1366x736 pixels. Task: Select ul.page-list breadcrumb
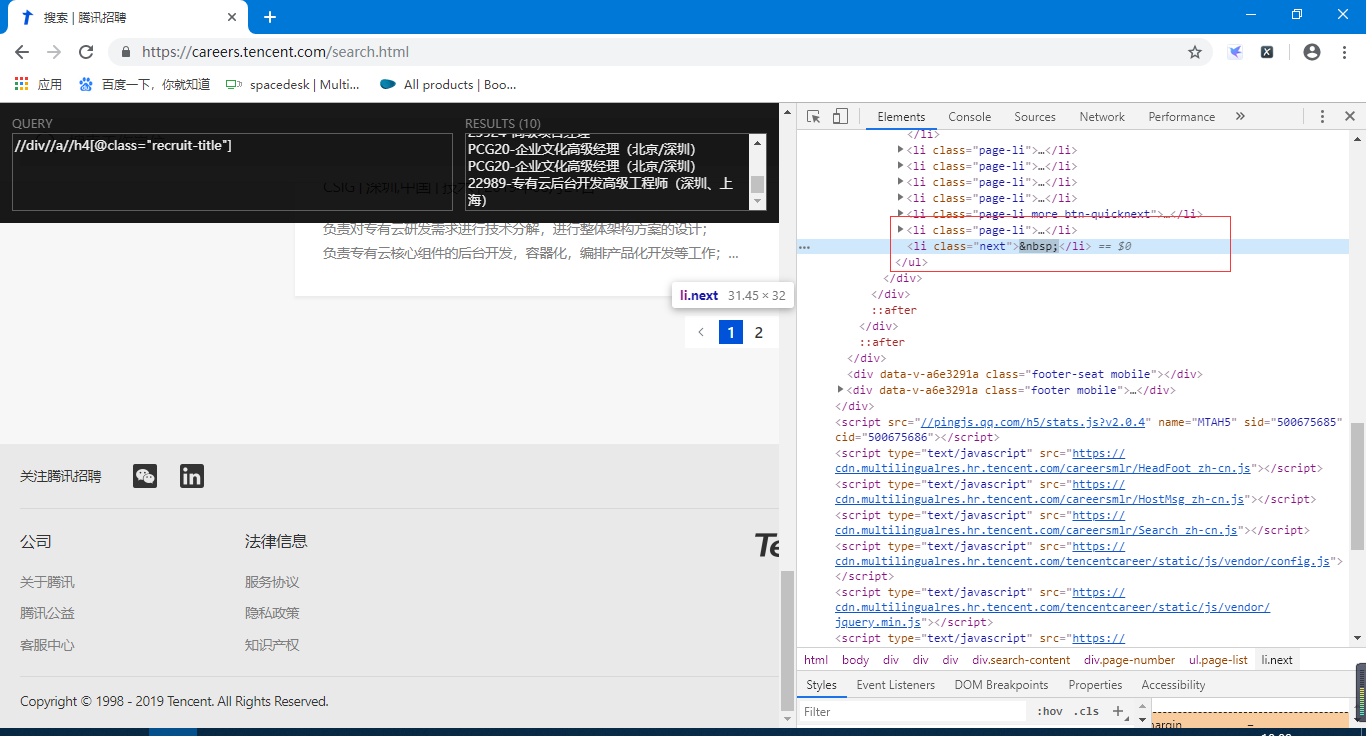coord(1218,660)
